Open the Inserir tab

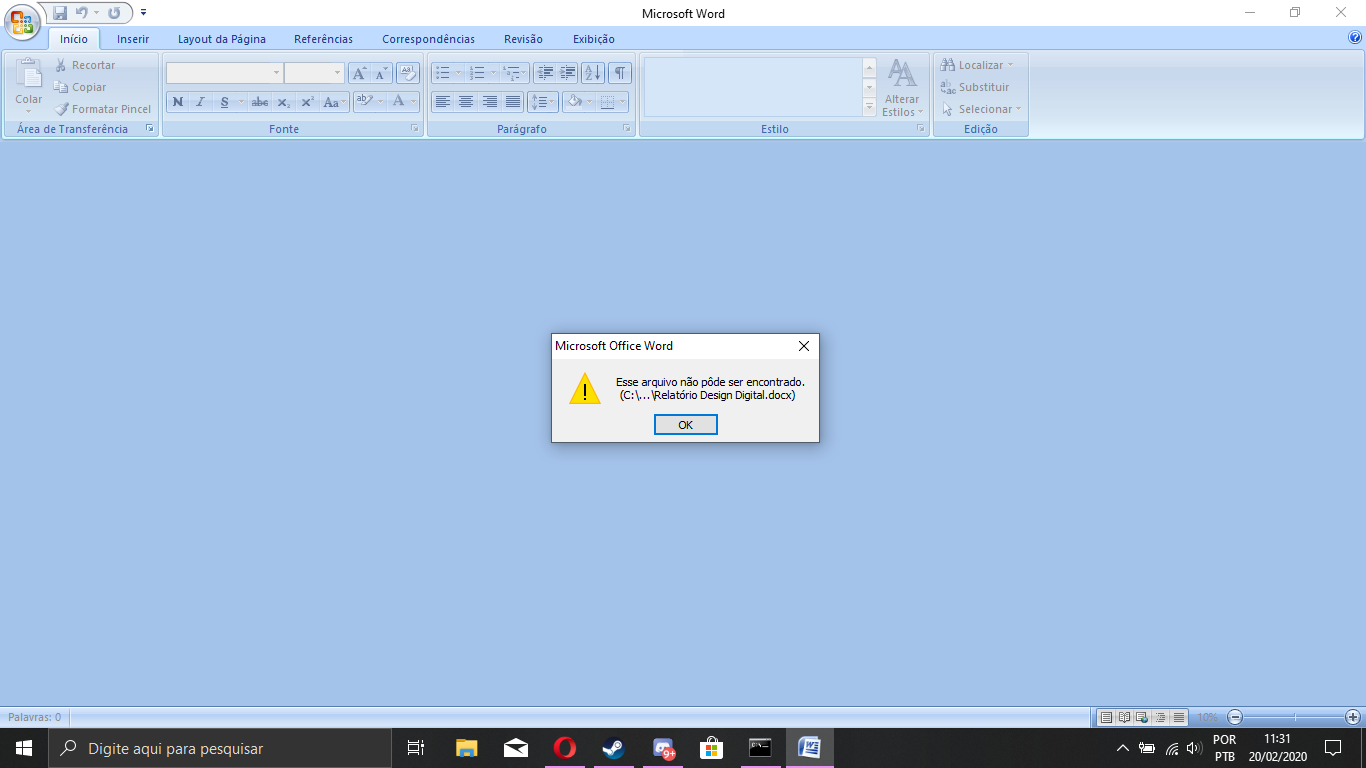pos(133,39)
